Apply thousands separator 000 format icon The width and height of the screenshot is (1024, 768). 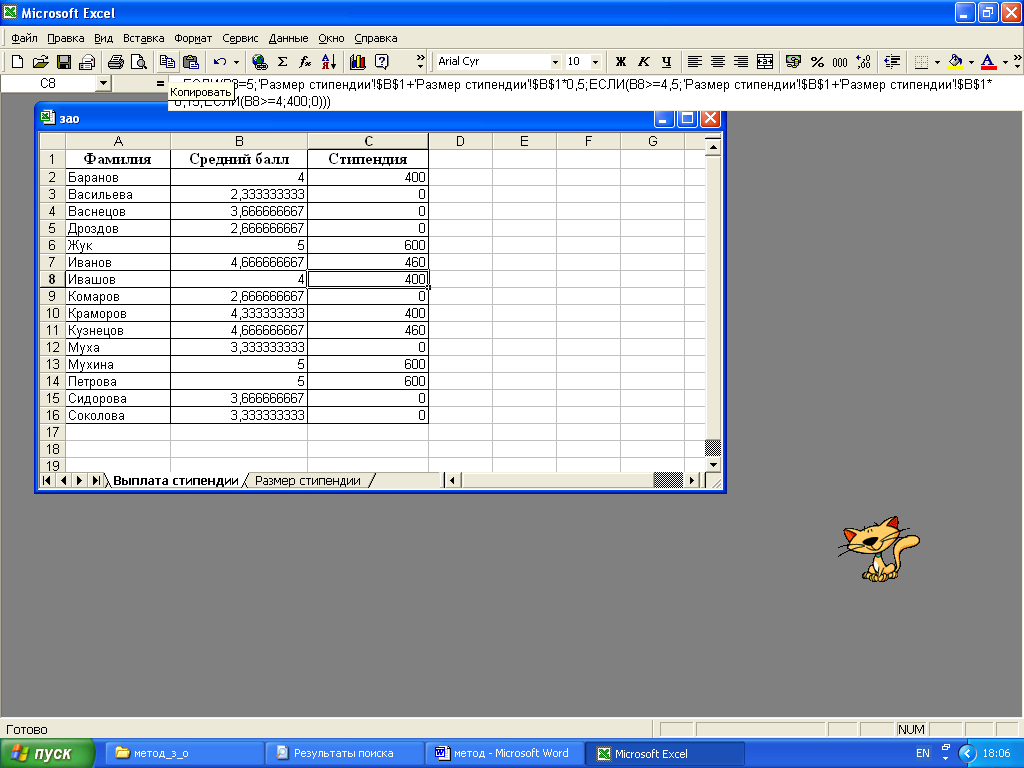[840, 61]
